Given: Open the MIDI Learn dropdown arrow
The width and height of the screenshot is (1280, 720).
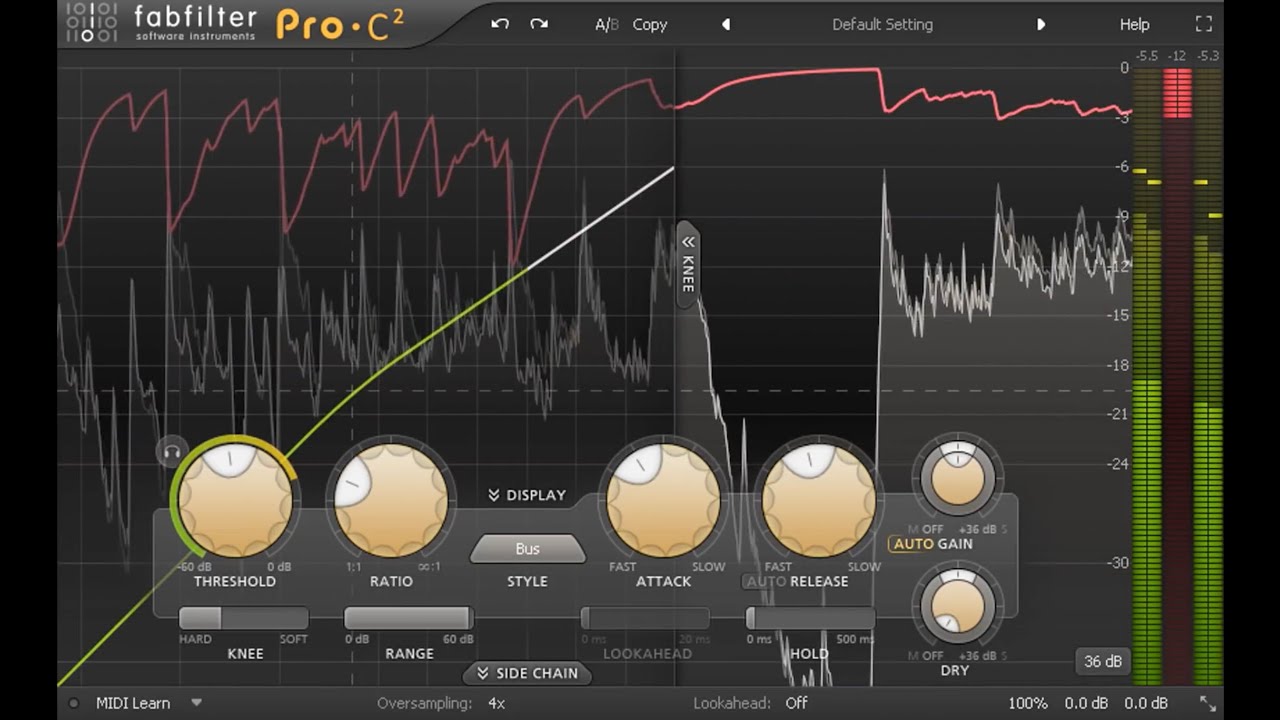Looking at the screenshot, I should coord(196,703).
